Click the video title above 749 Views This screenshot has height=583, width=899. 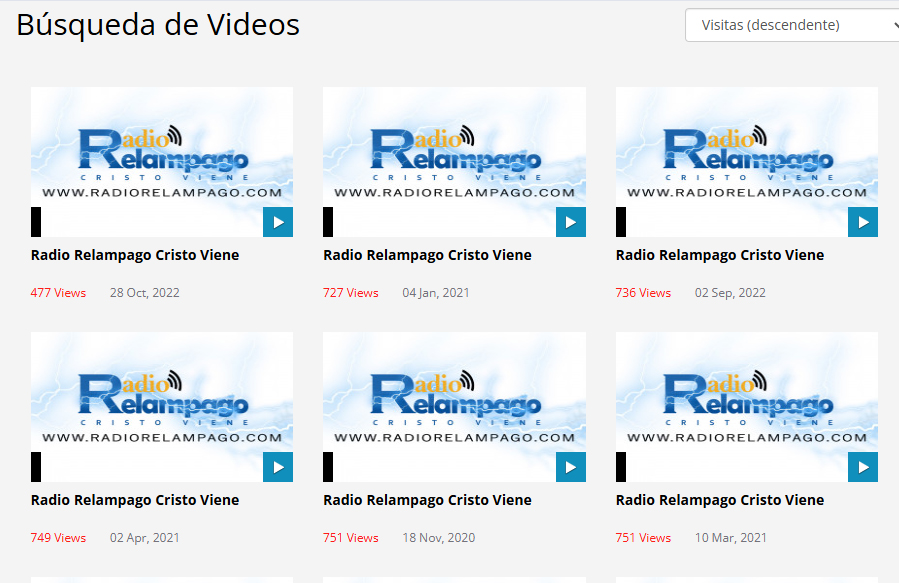point(135,500)
